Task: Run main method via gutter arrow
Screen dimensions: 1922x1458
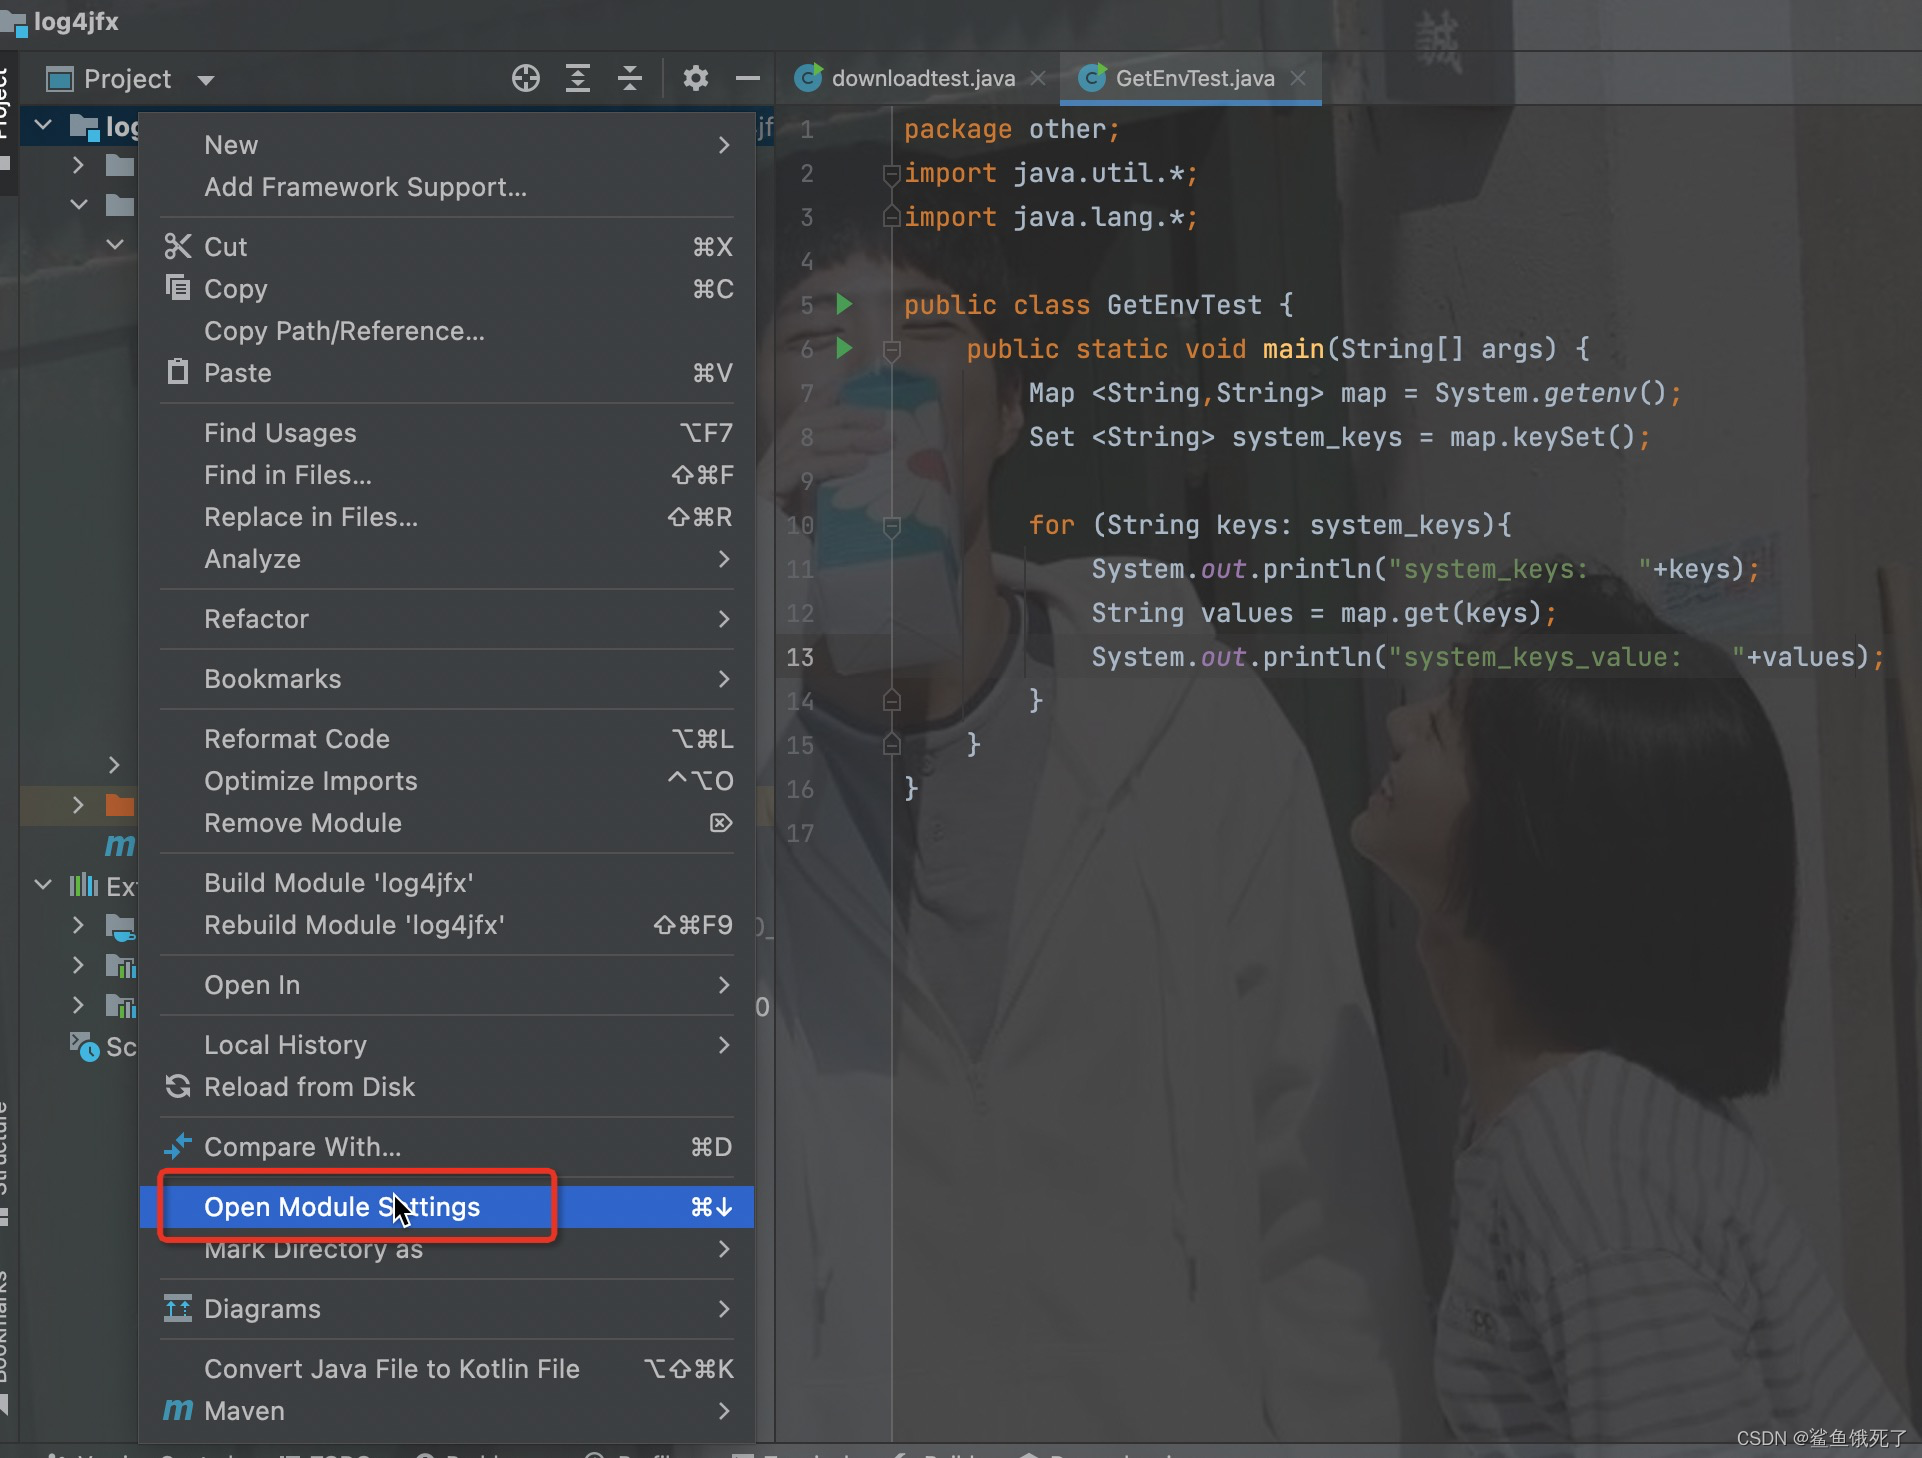Action: [844, 348]
